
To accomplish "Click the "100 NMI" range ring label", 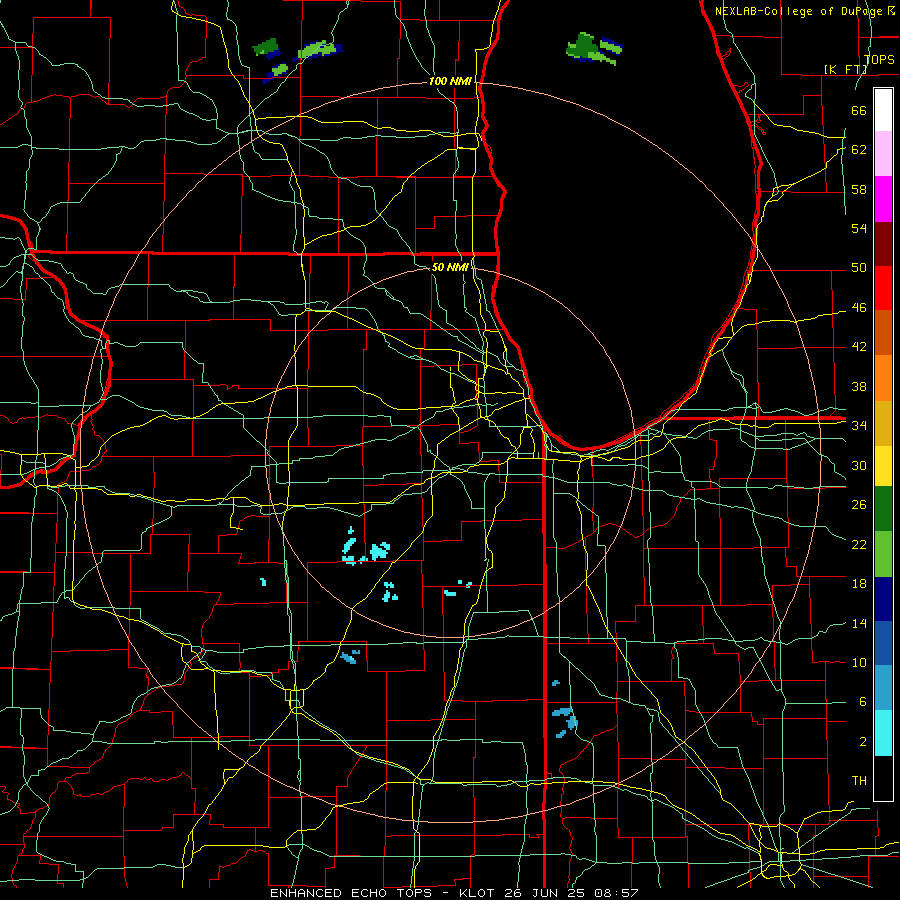I will [450, 81].
